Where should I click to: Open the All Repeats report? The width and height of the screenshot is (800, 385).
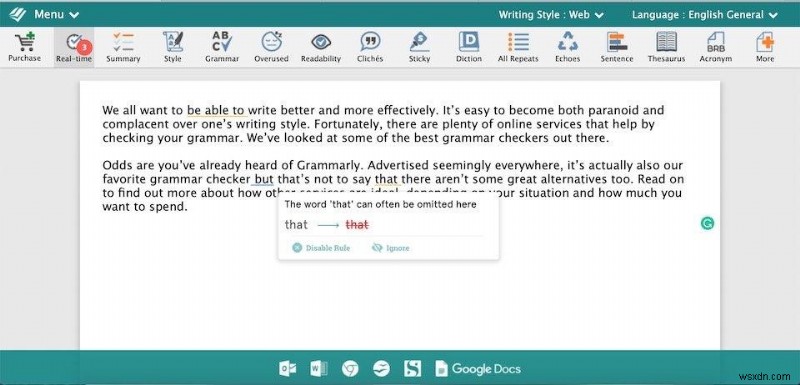(518, 47)
